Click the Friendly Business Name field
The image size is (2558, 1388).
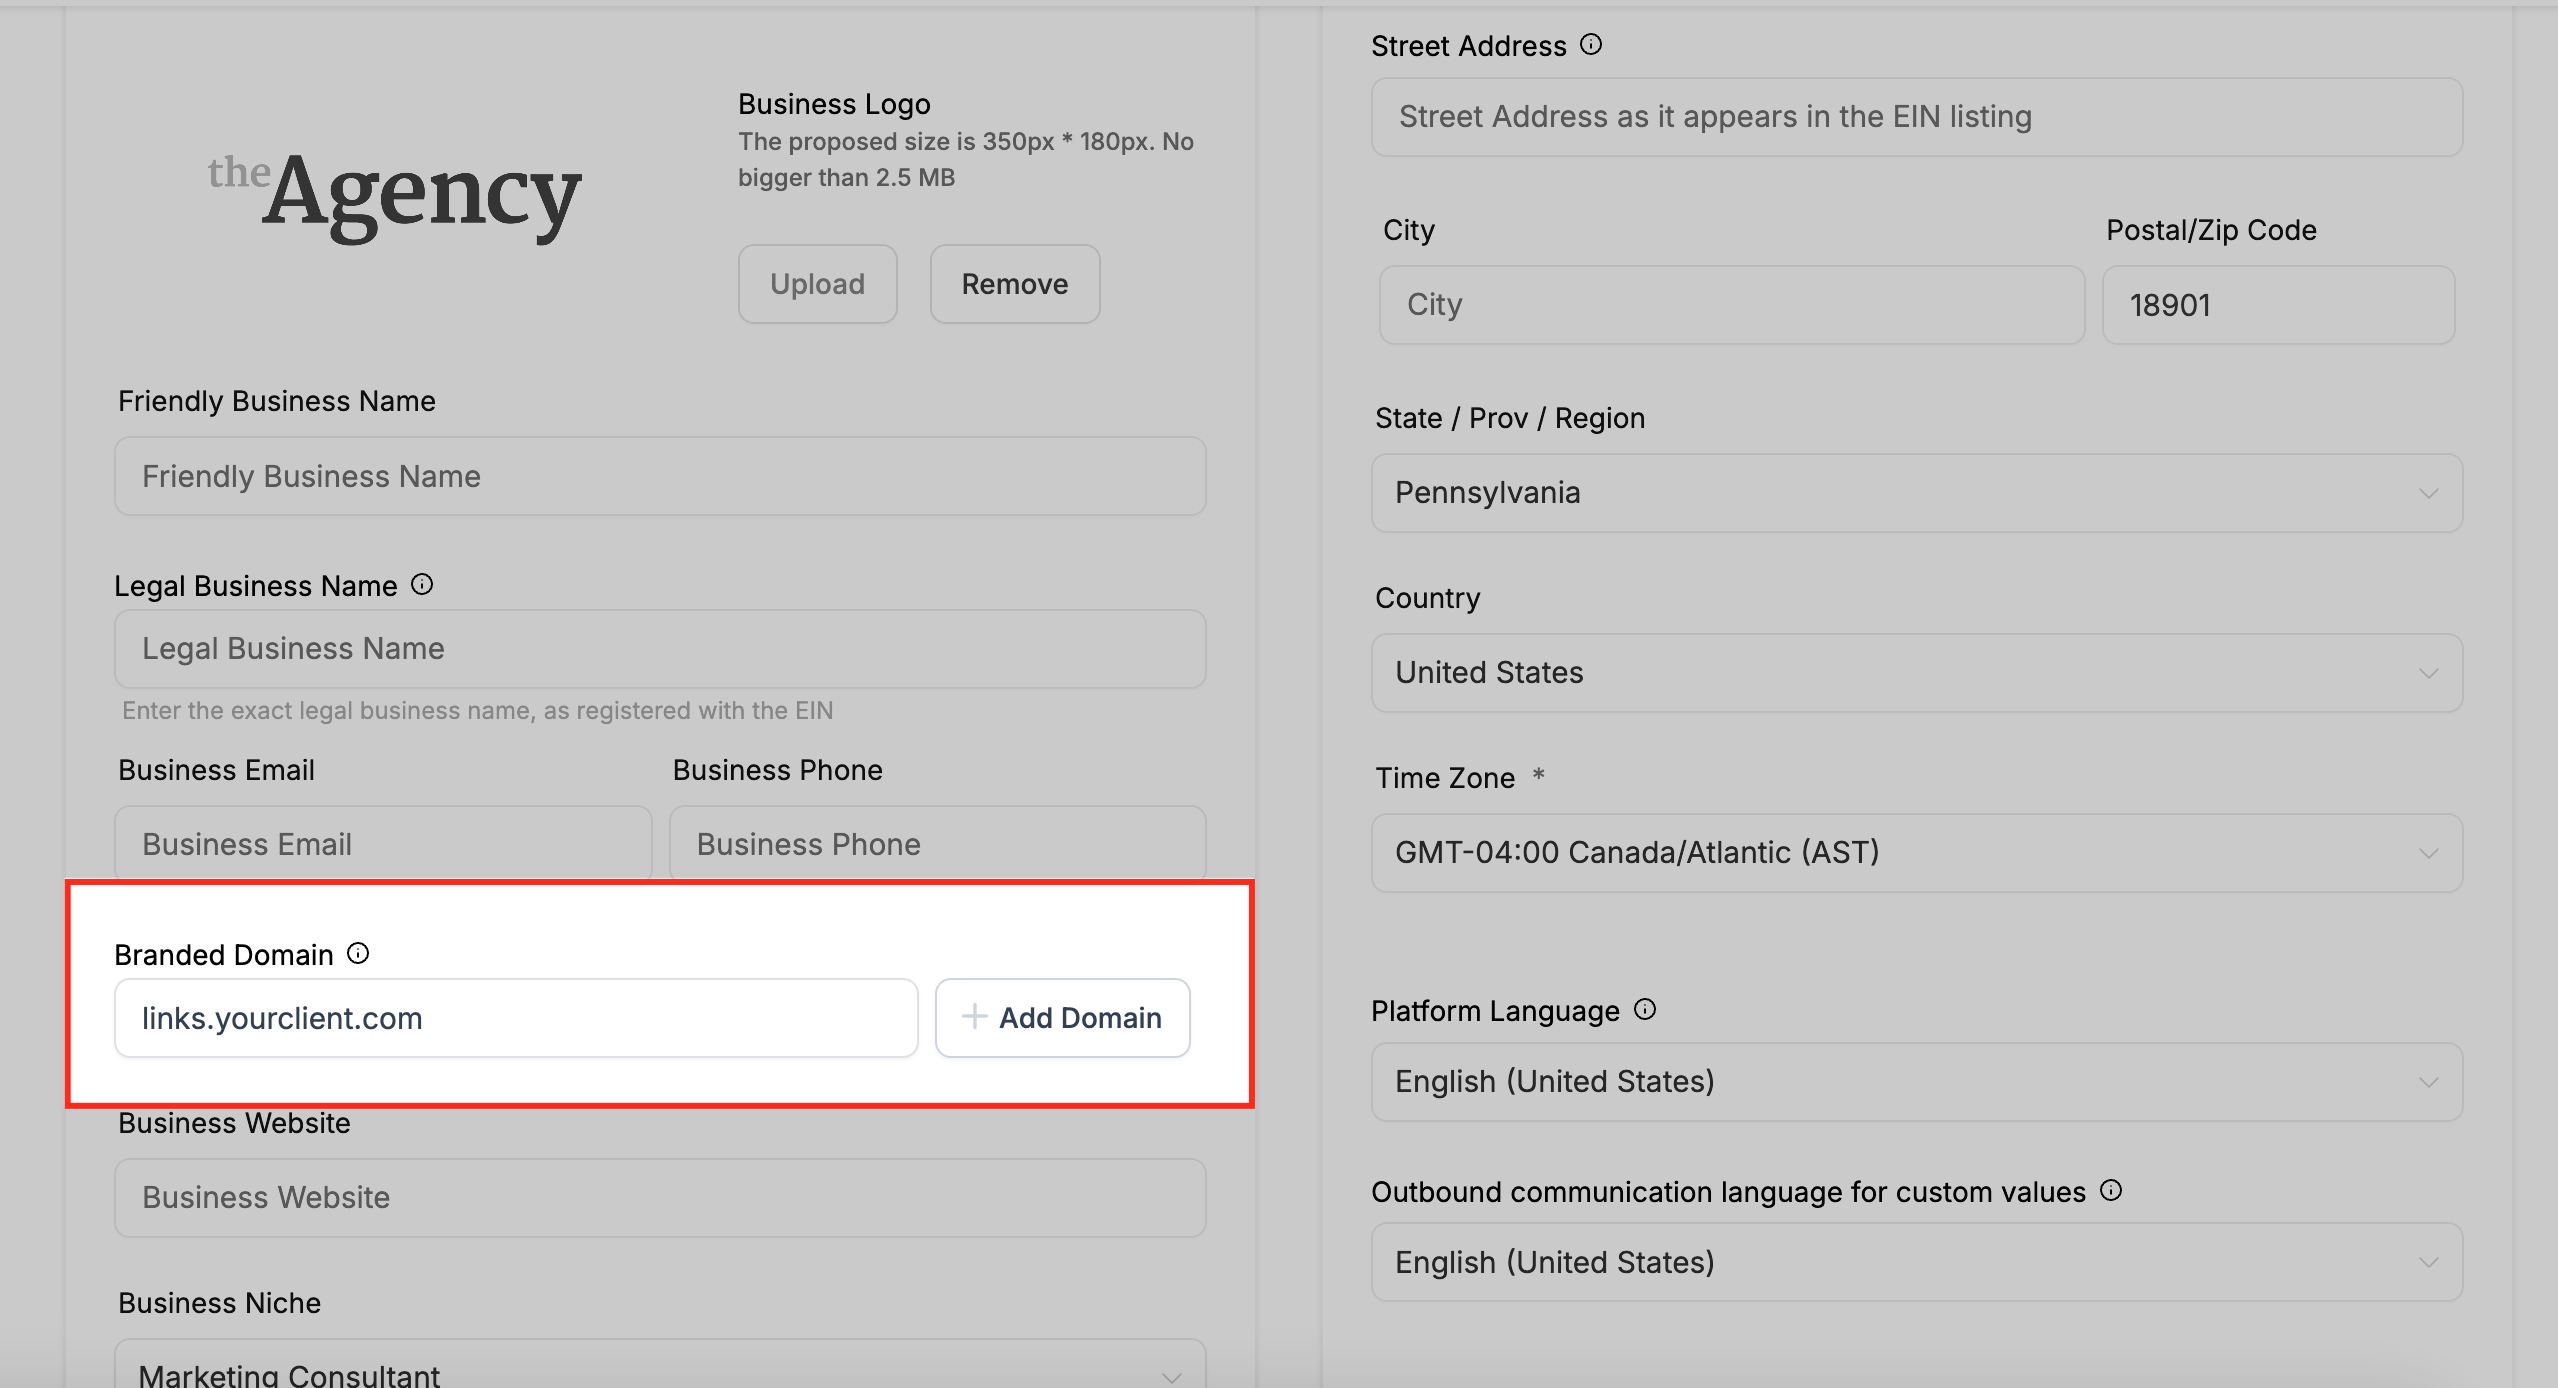coord(660,476)
